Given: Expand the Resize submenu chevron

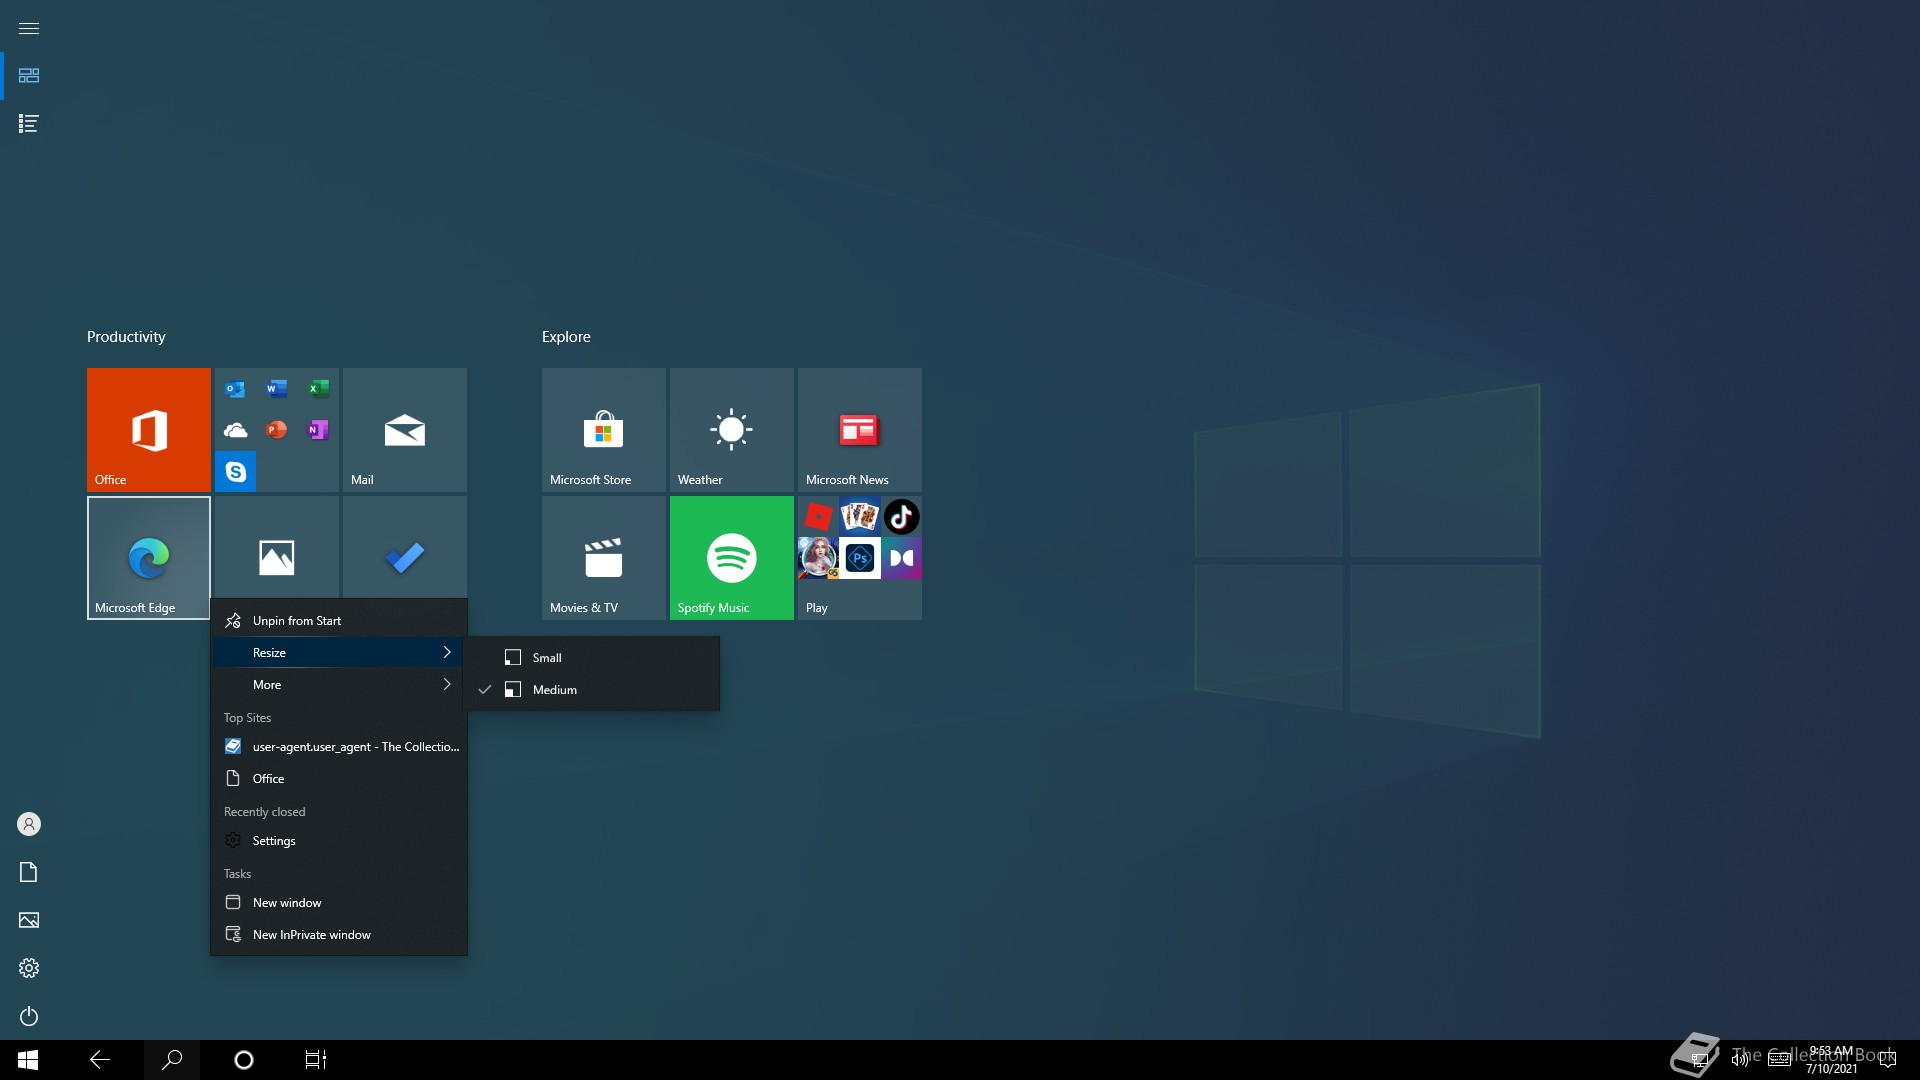Looking at the screenshot, I should click(x=447, y=652).
